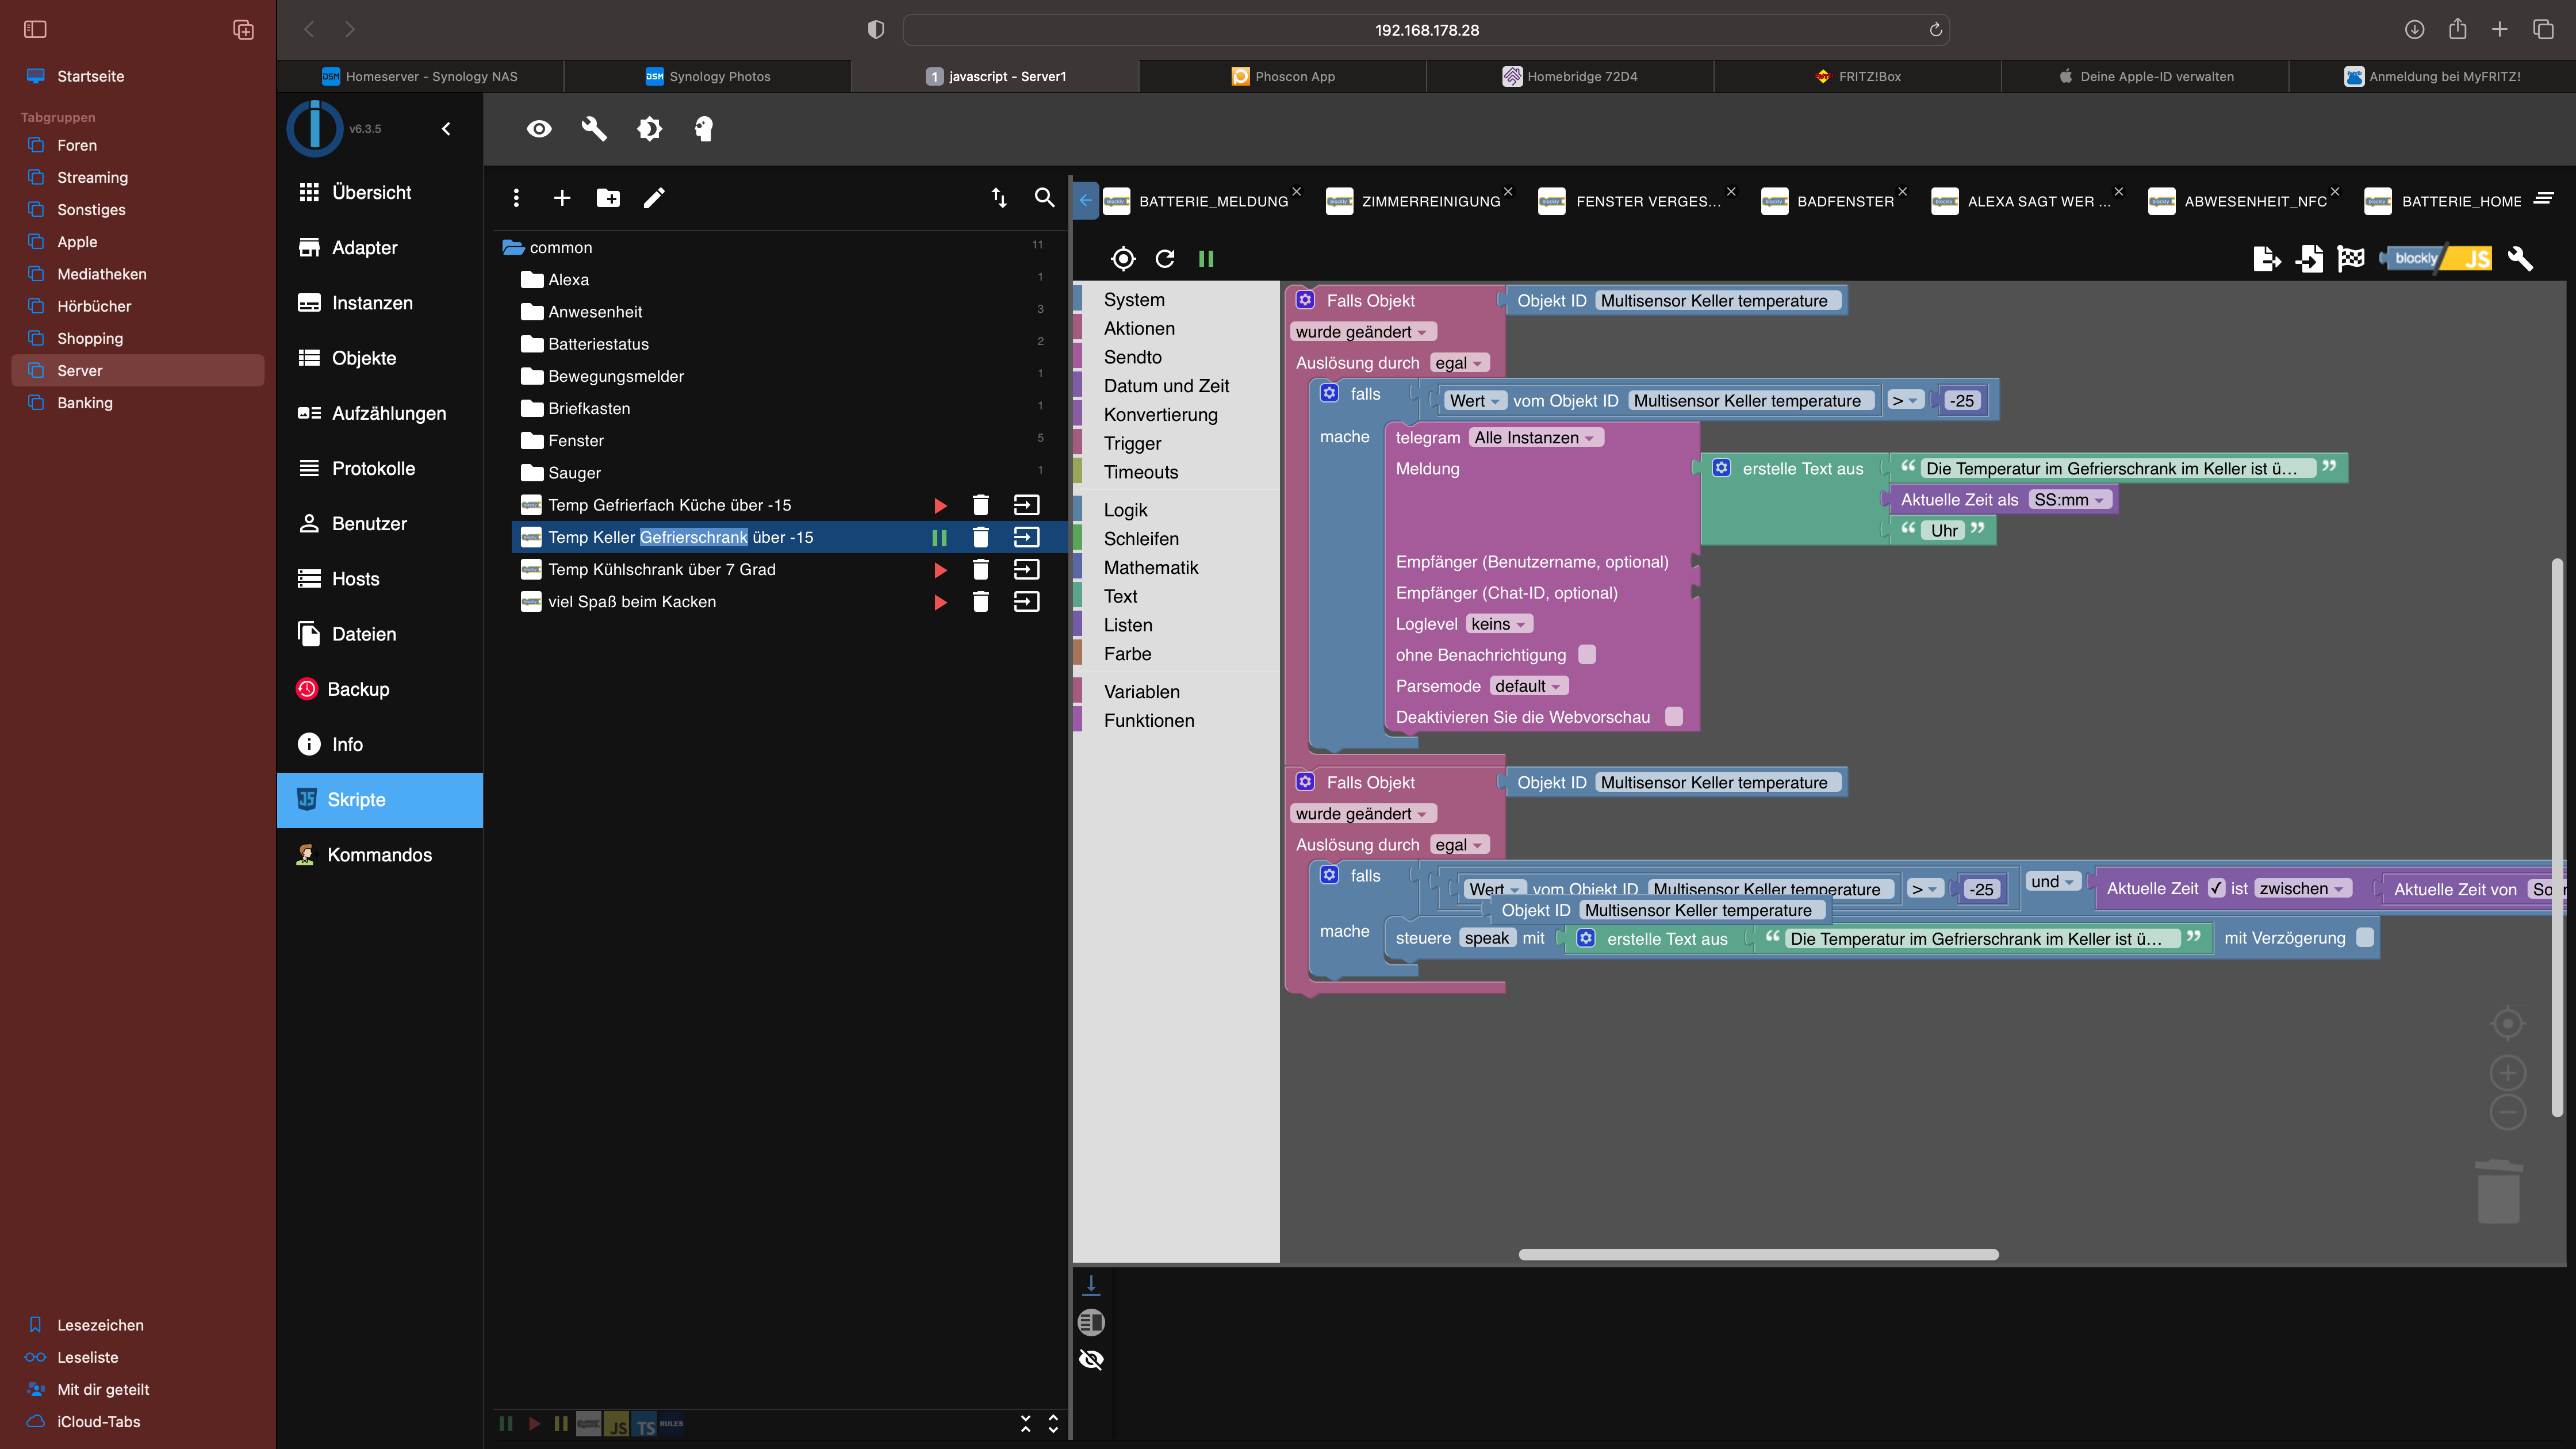Open the Server tab group in Safari sidebar
Viewport: 2576px width, 1449px height.
(80, 370)
